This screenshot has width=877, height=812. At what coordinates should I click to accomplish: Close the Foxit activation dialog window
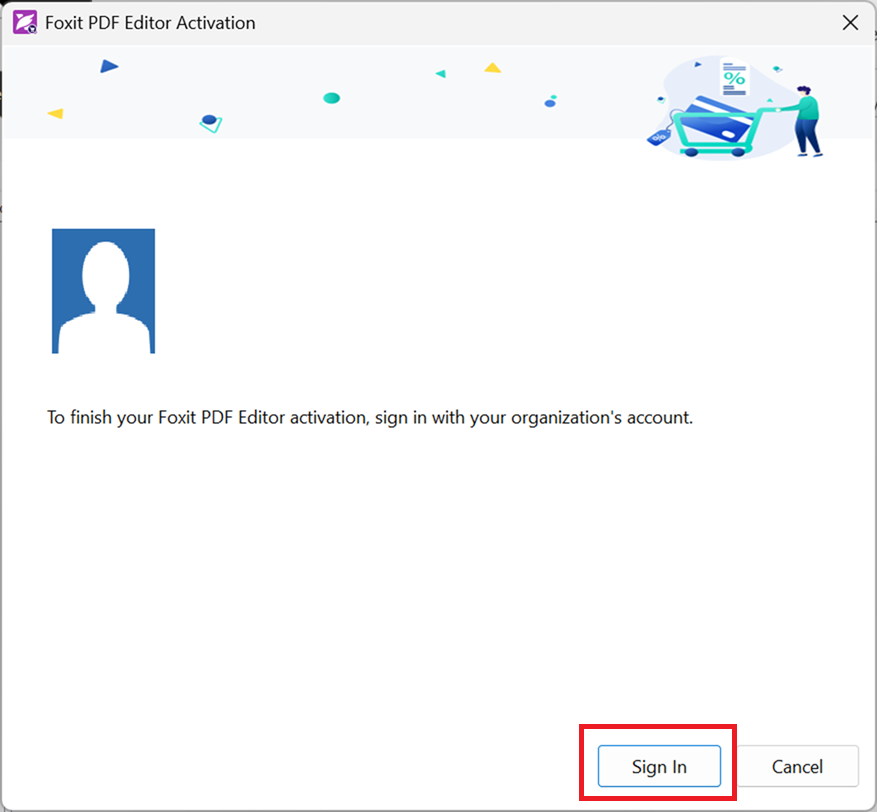click(x=850, y=22)
